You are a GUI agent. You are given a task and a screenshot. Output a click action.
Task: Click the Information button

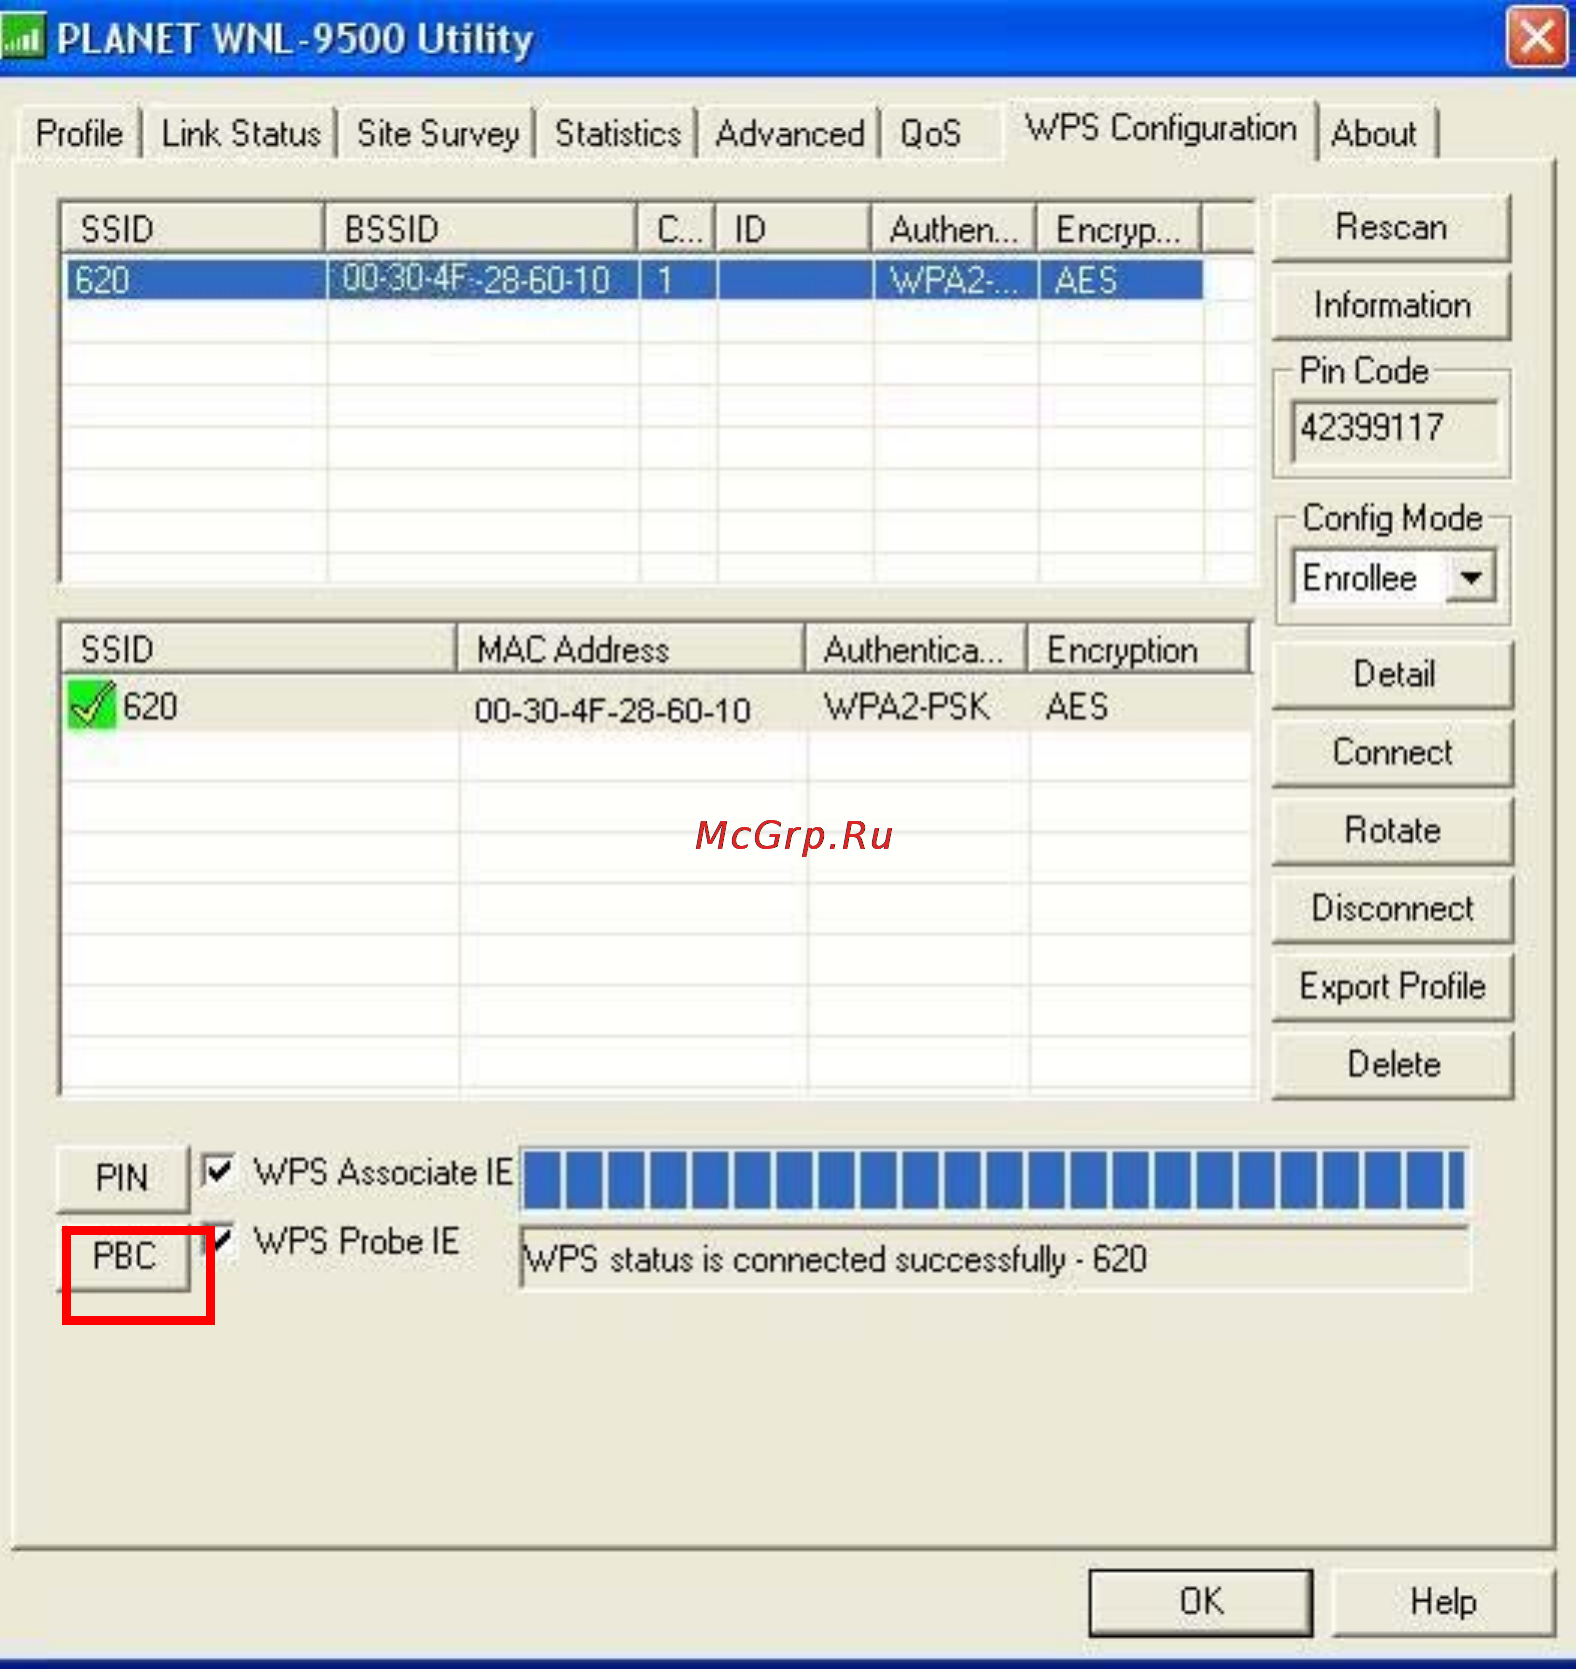(x=1391, y=305)
